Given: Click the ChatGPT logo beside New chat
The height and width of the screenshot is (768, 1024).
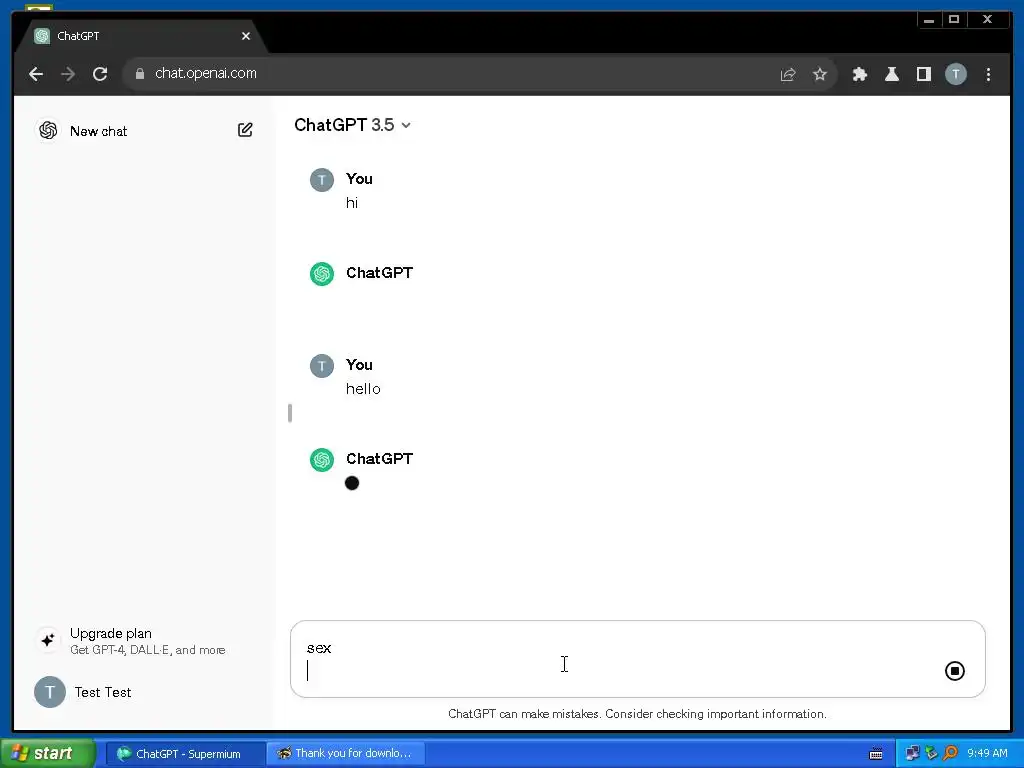Looking at the screenshot, I should [48, 131].
